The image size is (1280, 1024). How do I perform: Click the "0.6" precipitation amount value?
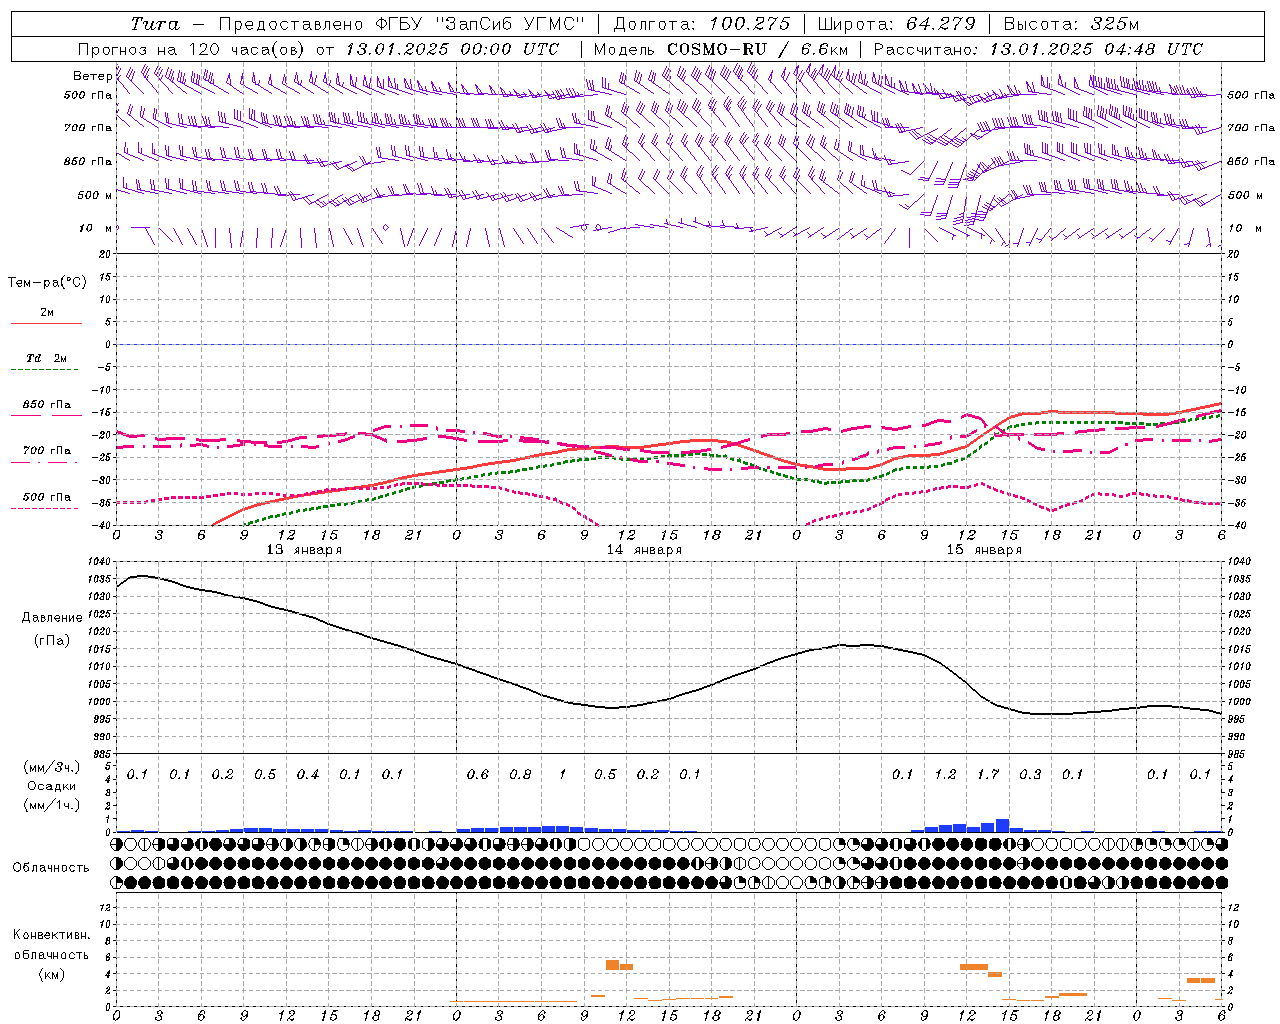[x=478, y=774]
